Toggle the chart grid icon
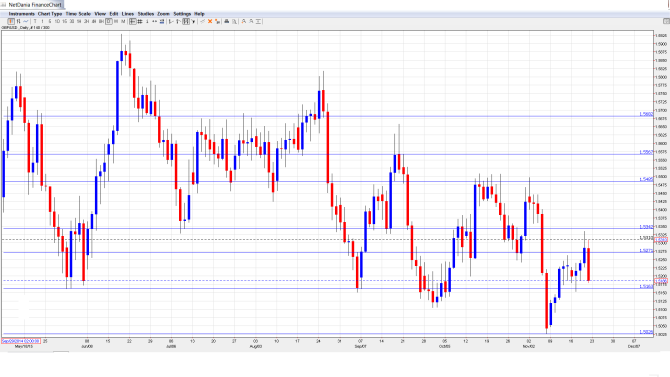This screenshot has width=670, height=377. 140,21
